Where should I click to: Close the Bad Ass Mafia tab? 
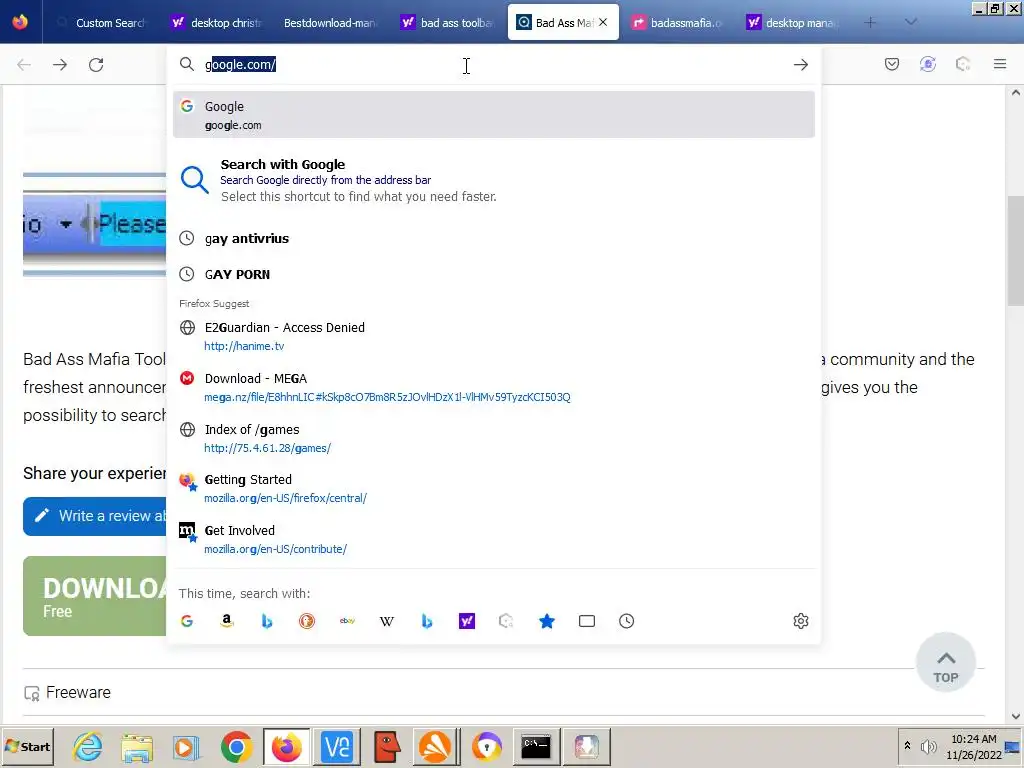(603, 22)
